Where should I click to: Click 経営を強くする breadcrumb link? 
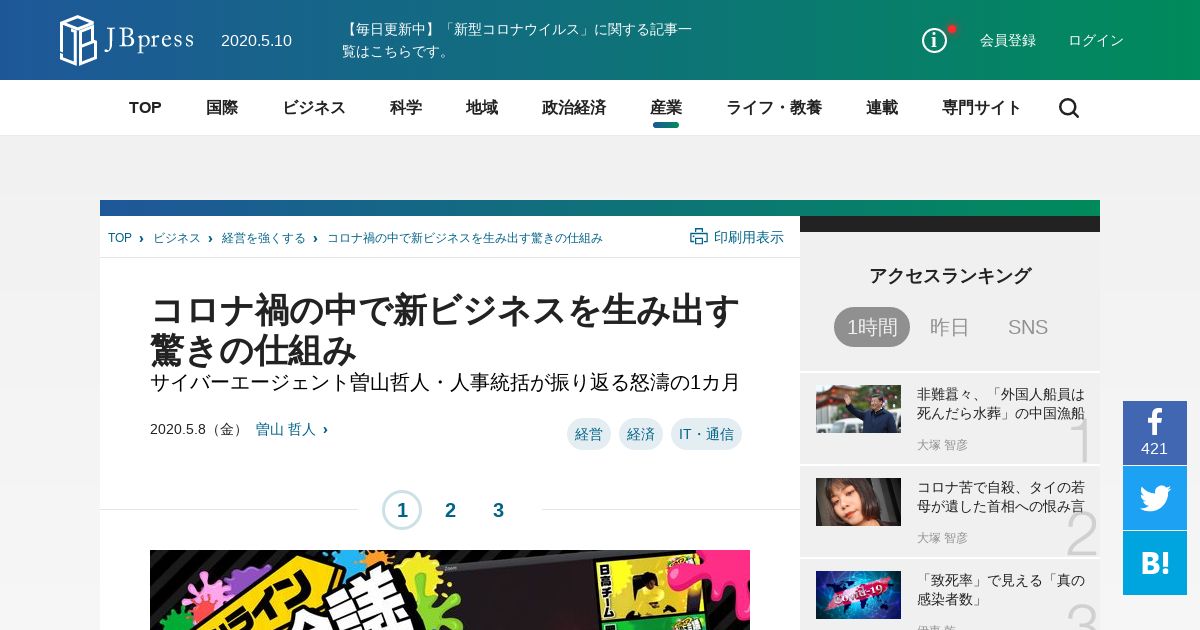pyautogui.click(x=264, y=238)
